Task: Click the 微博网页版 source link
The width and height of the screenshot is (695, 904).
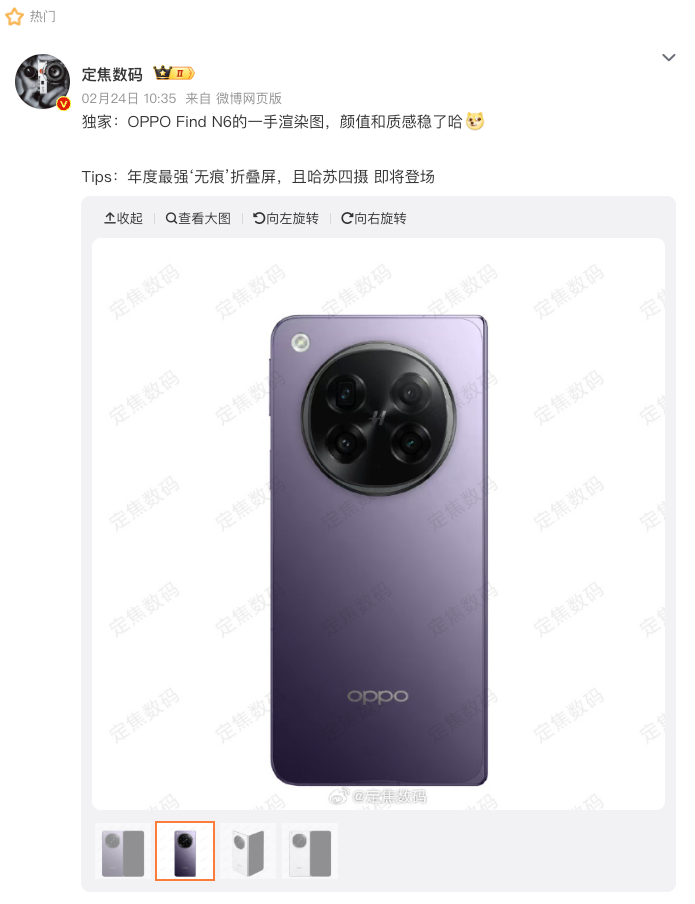Action: 249,99
